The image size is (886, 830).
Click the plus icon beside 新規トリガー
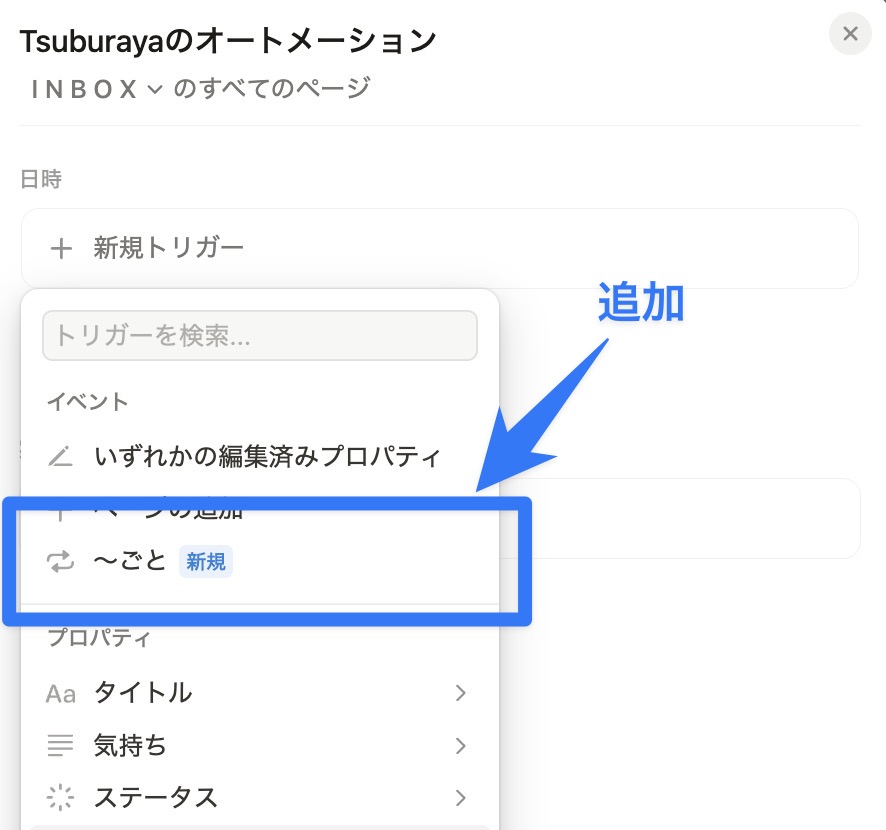coord(61,249)
